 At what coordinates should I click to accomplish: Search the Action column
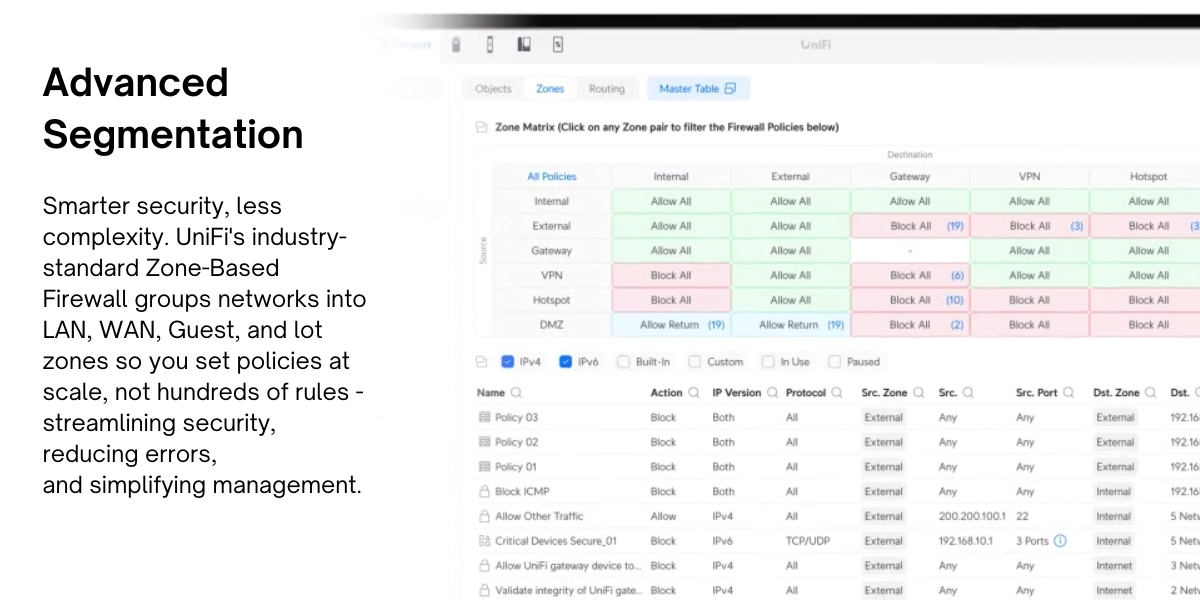(x=694, y=393)
